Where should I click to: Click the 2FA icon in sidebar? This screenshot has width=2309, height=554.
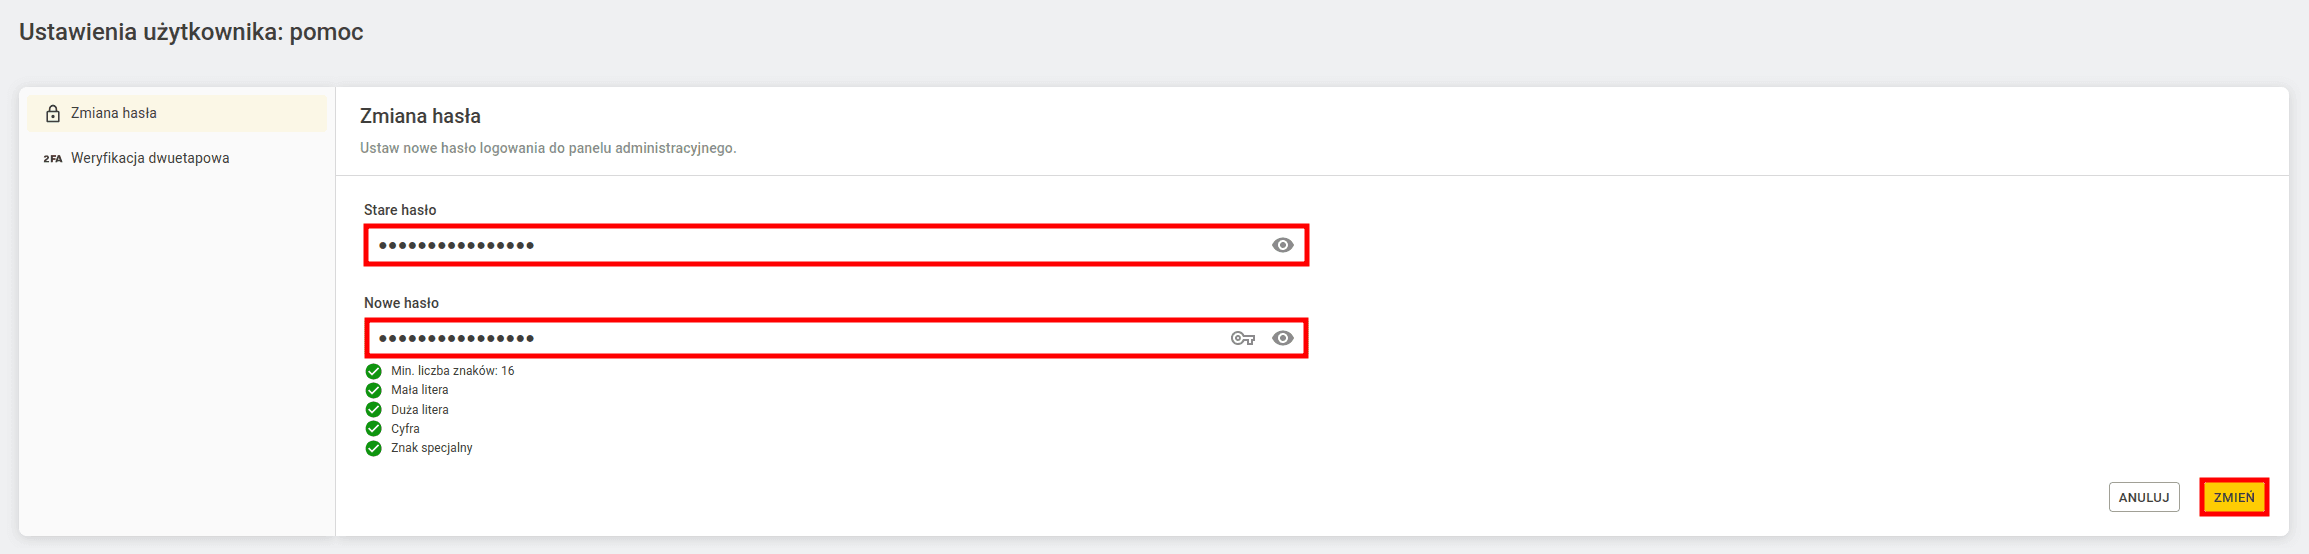(x=53, y=159)
